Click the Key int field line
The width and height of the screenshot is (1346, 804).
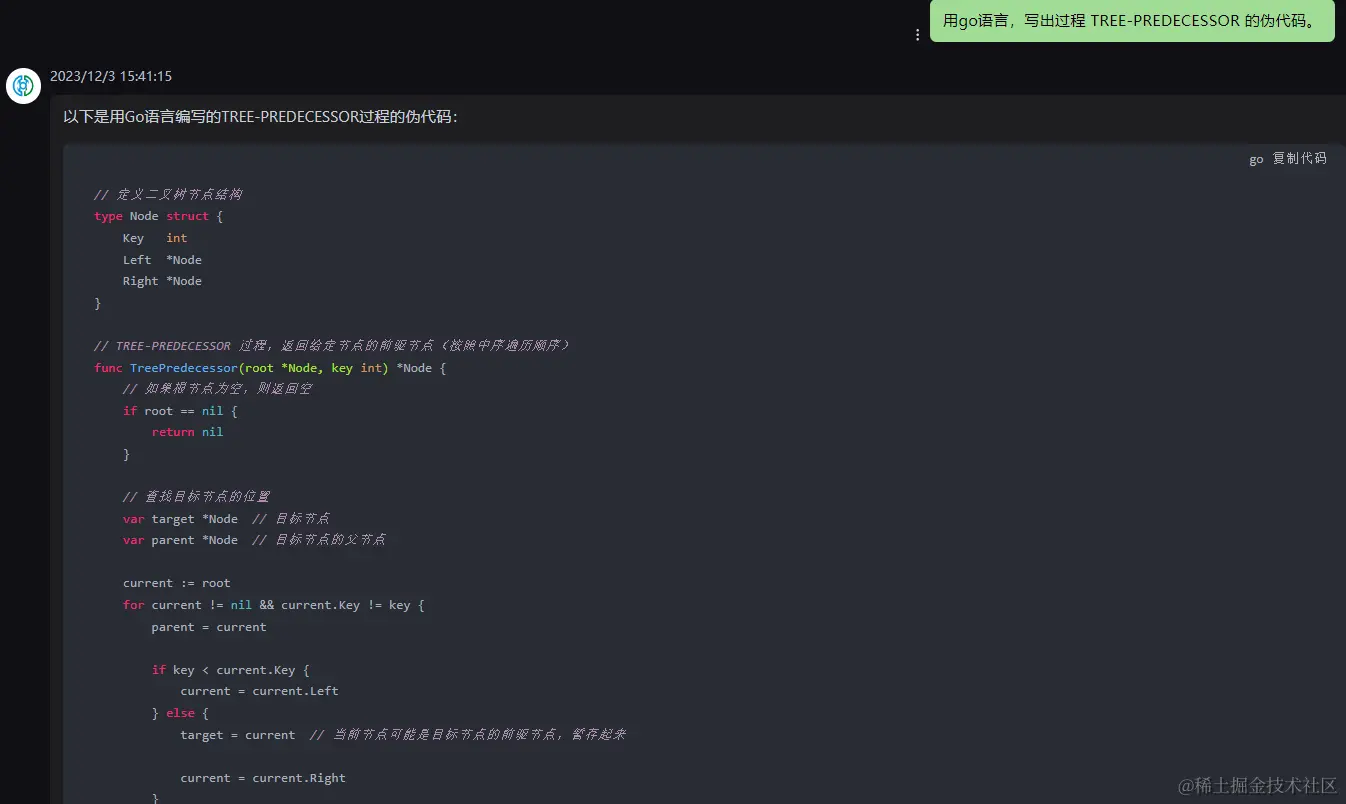155,238
